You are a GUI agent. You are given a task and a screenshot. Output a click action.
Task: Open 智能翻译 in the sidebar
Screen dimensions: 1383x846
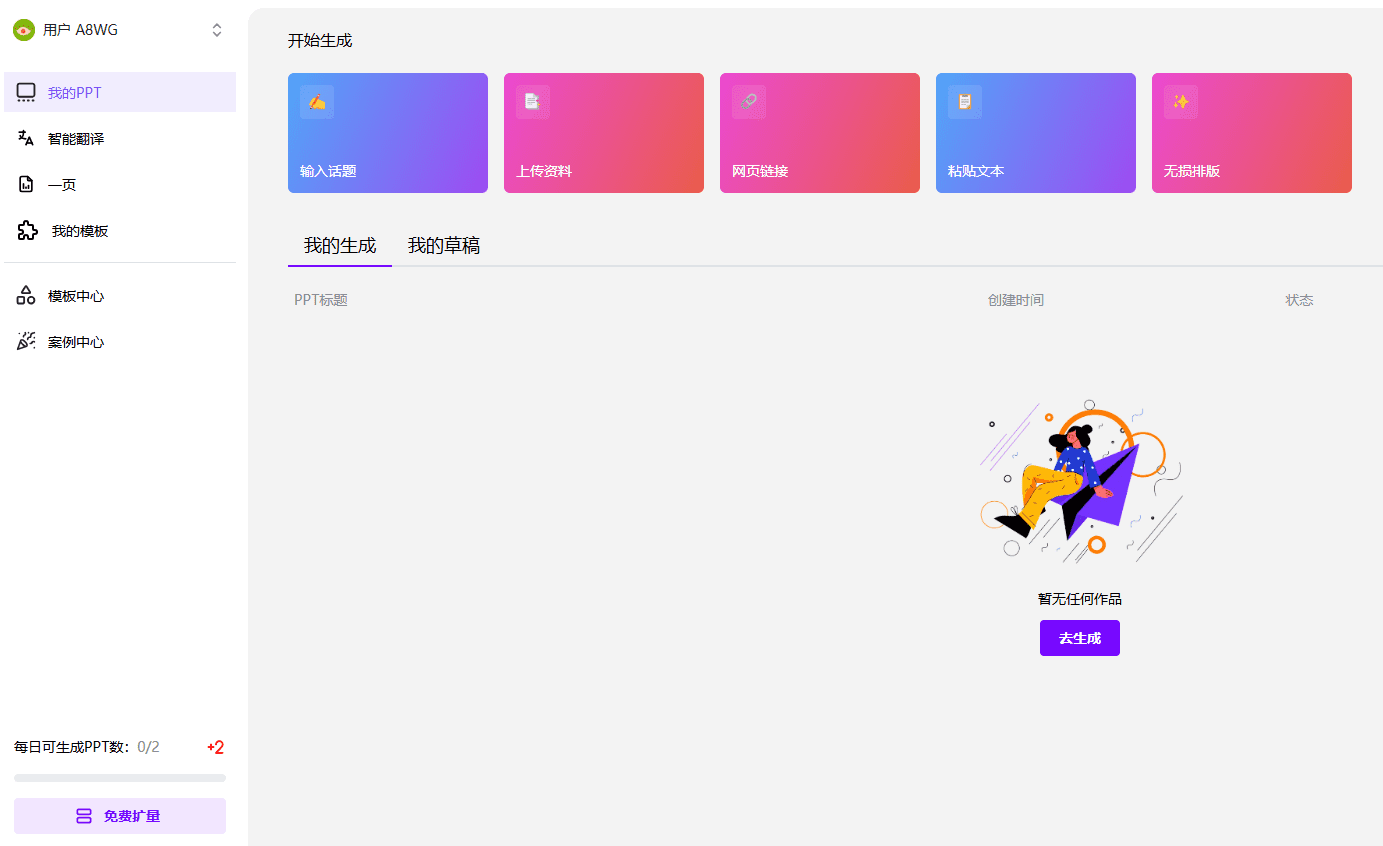point(120,138)
